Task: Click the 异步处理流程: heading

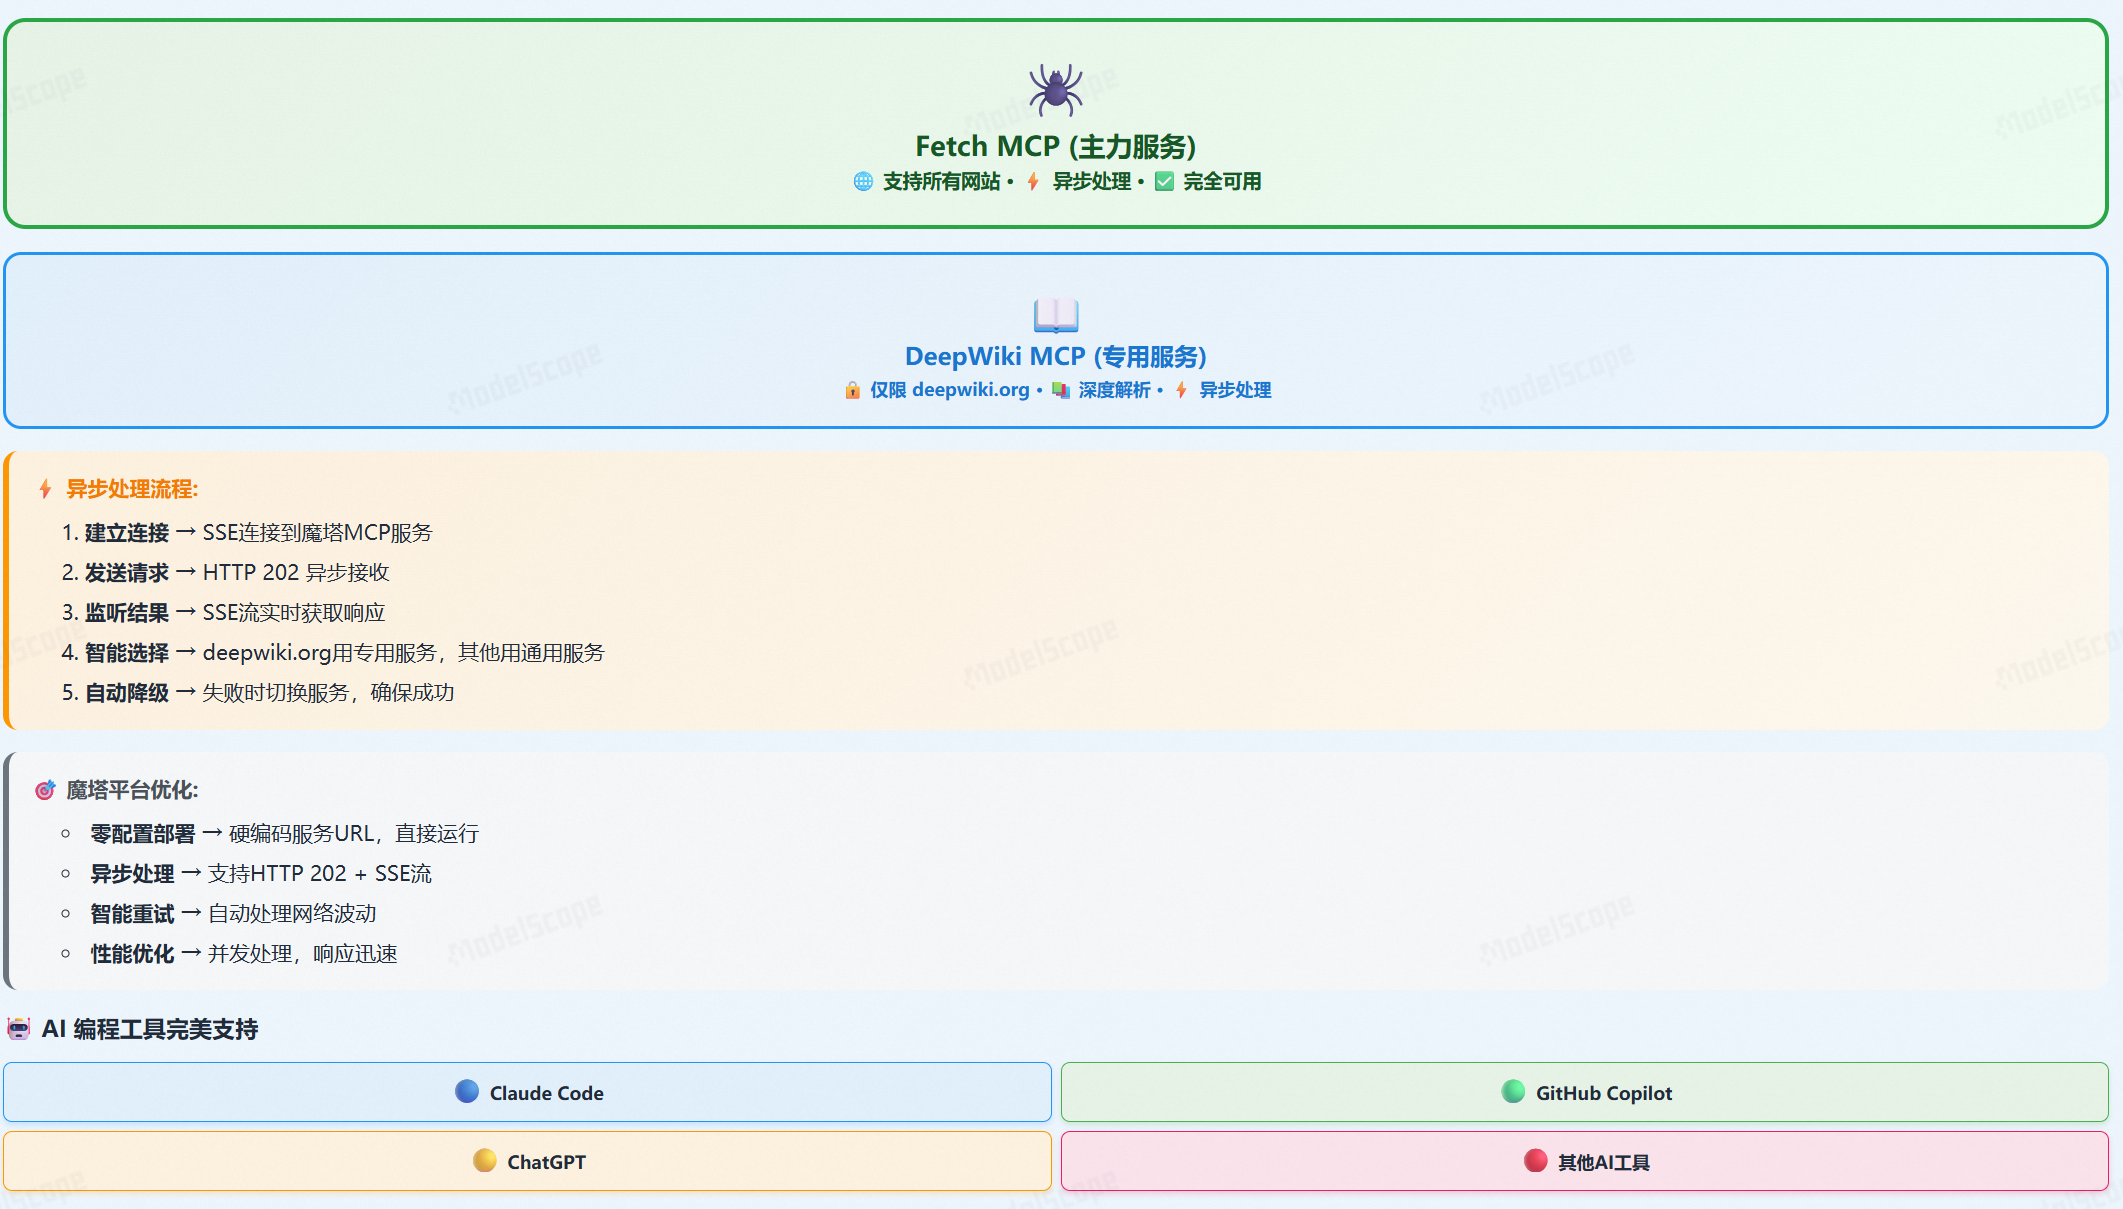Action: pyautogui.click(x=132, y=489)
